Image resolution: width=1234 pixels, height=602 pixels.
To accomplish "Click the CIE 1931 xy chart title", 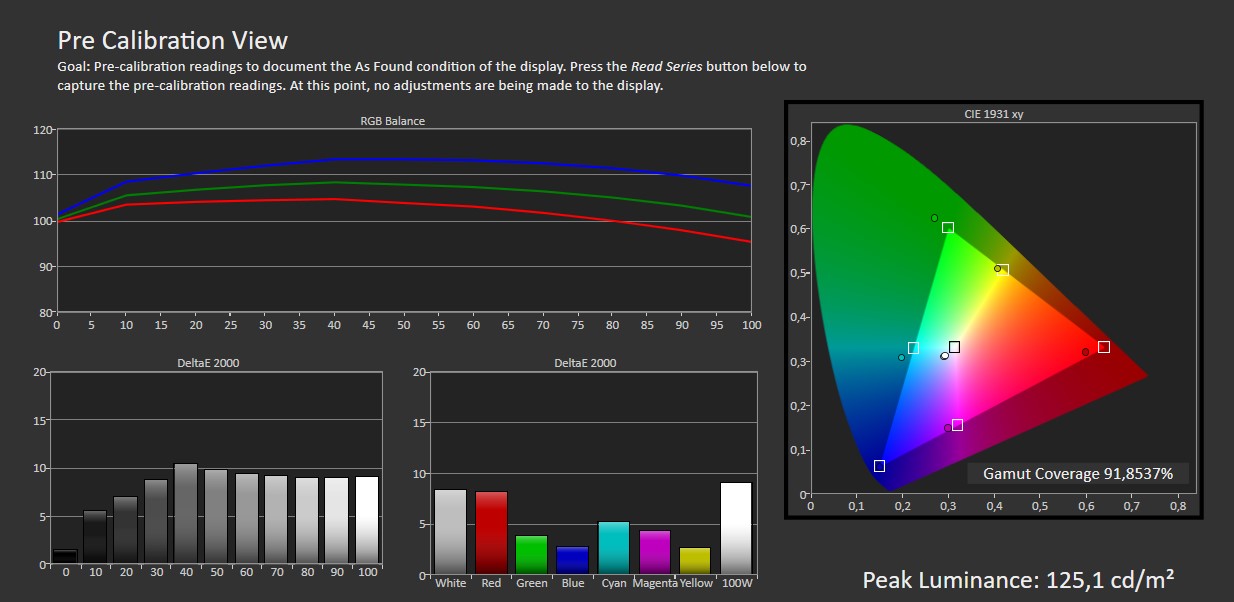I will click(x=993, y=114).
